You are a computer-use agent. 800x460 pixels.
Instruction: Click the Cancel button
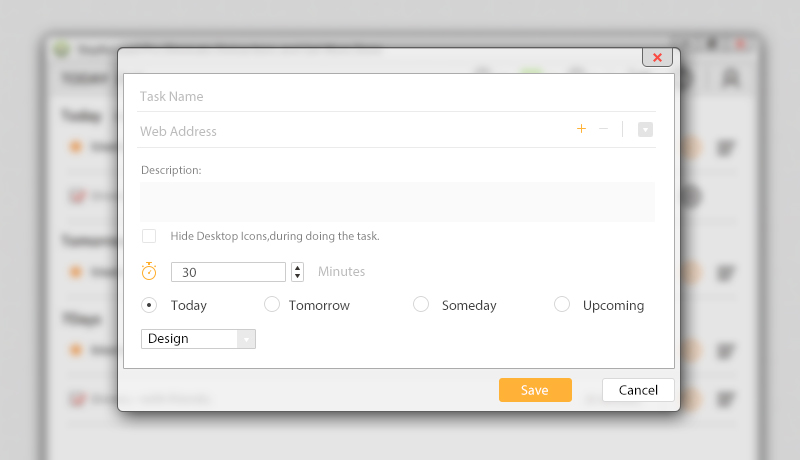point(638,390)
